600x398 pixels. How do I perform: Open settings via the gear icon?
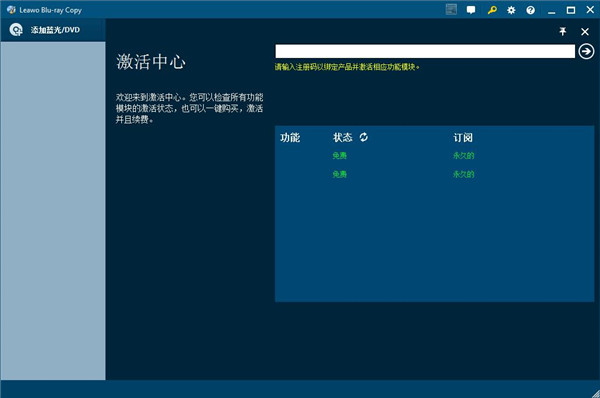[x=511, y=10]
